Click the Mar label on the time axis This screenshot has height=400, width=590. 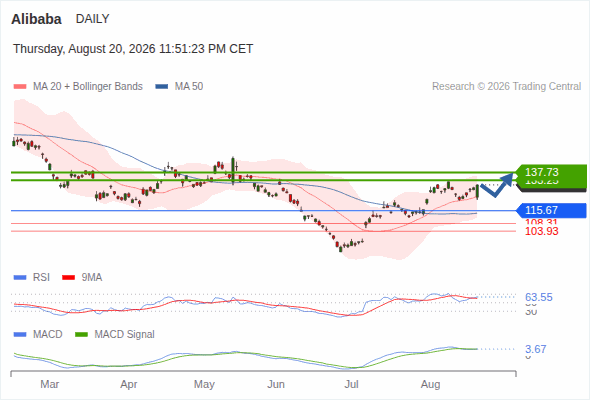pyautogui.click(x=50, y=385)
